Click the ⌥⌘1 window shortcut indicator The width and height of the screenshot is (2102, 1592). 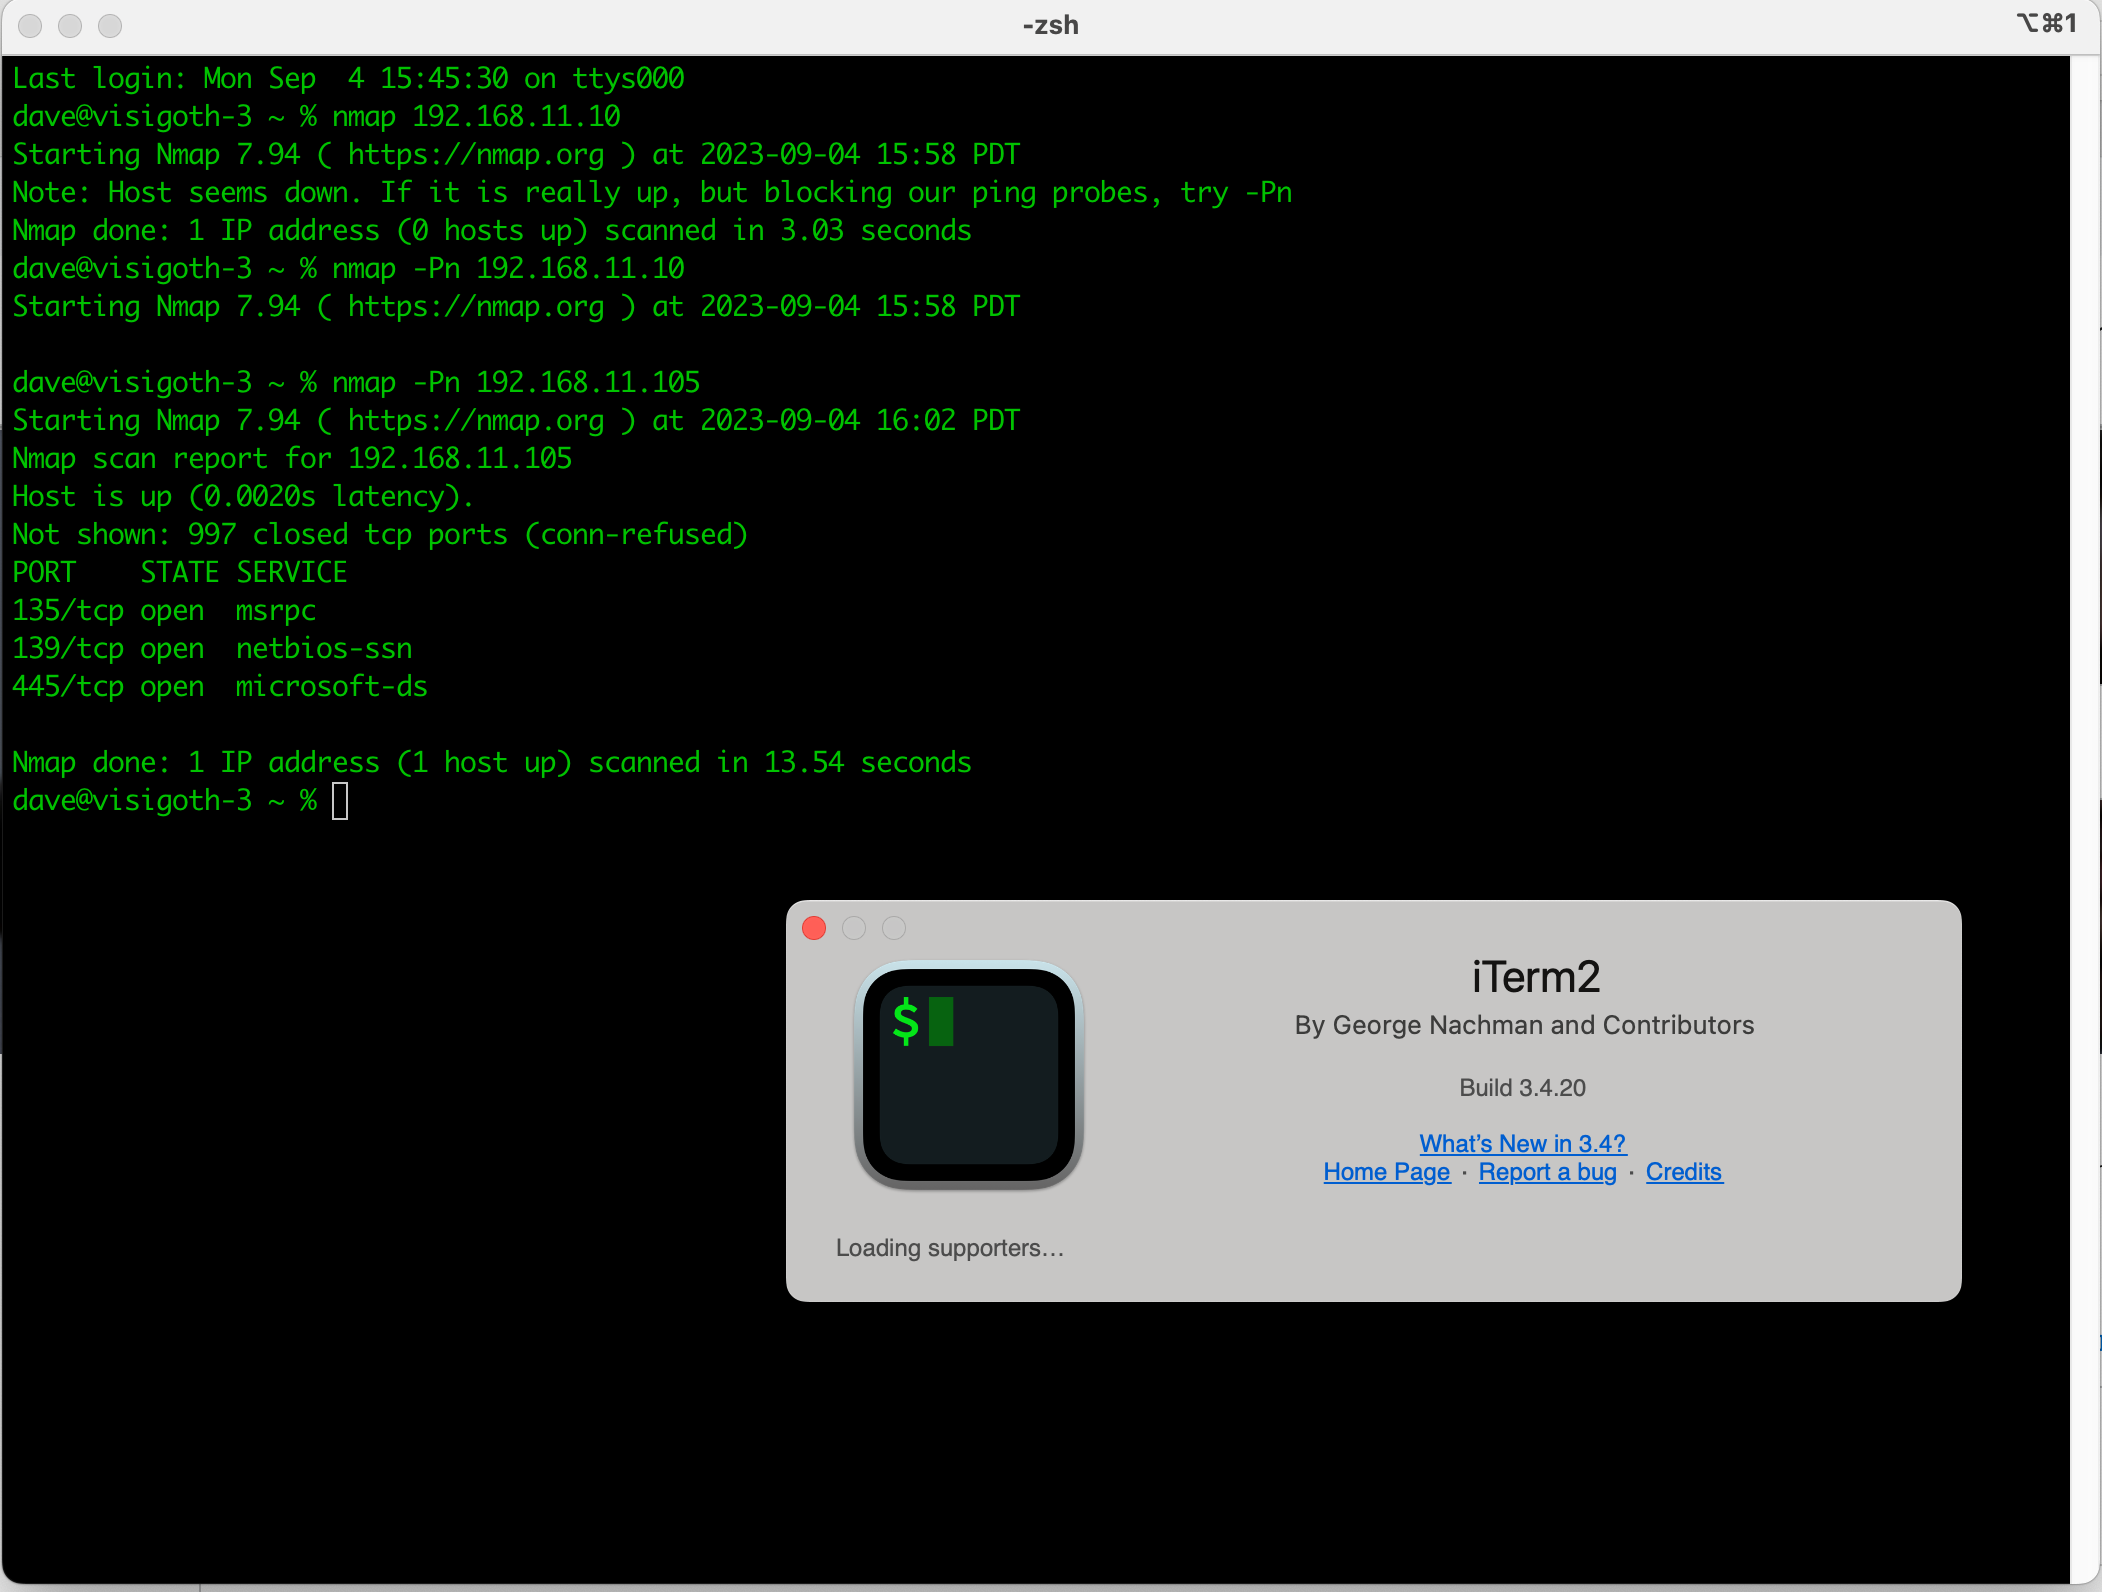click(2046, 23)
